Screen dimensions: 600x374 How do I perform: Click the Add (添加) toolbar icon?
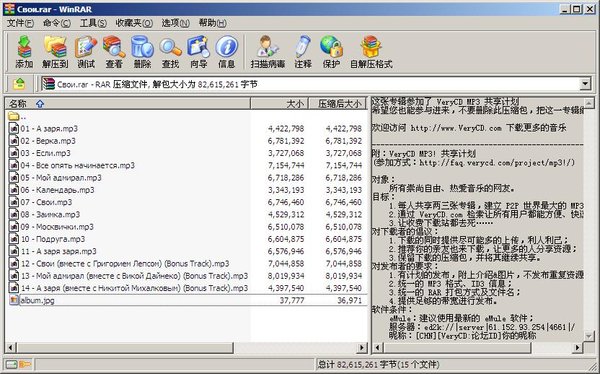point(24,52)
